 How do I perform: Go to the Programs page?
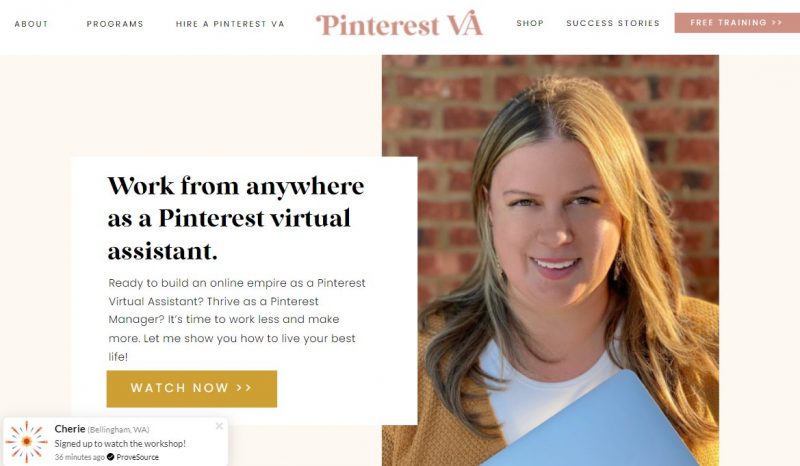(115, 24)
